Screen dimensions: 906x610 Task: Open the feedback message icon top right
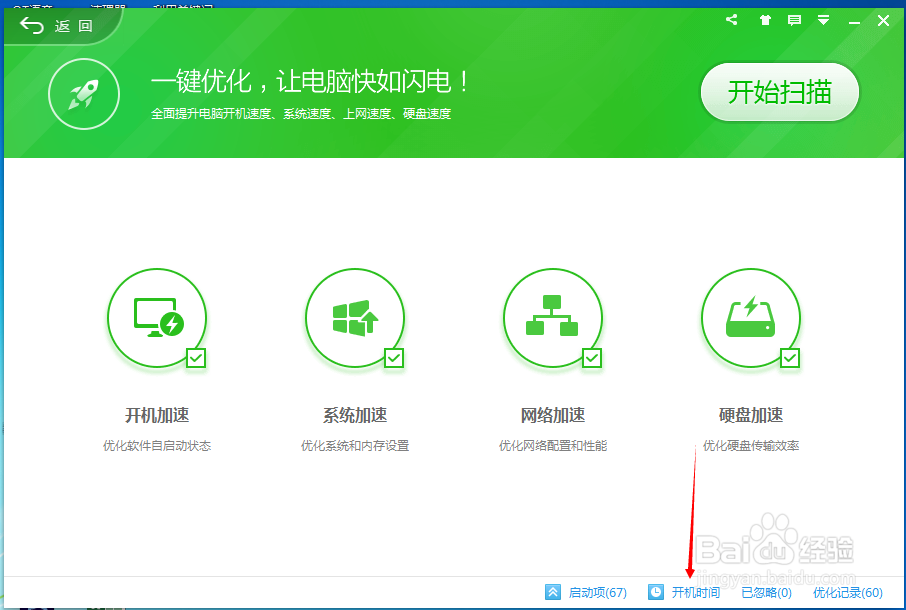[793, 19]
